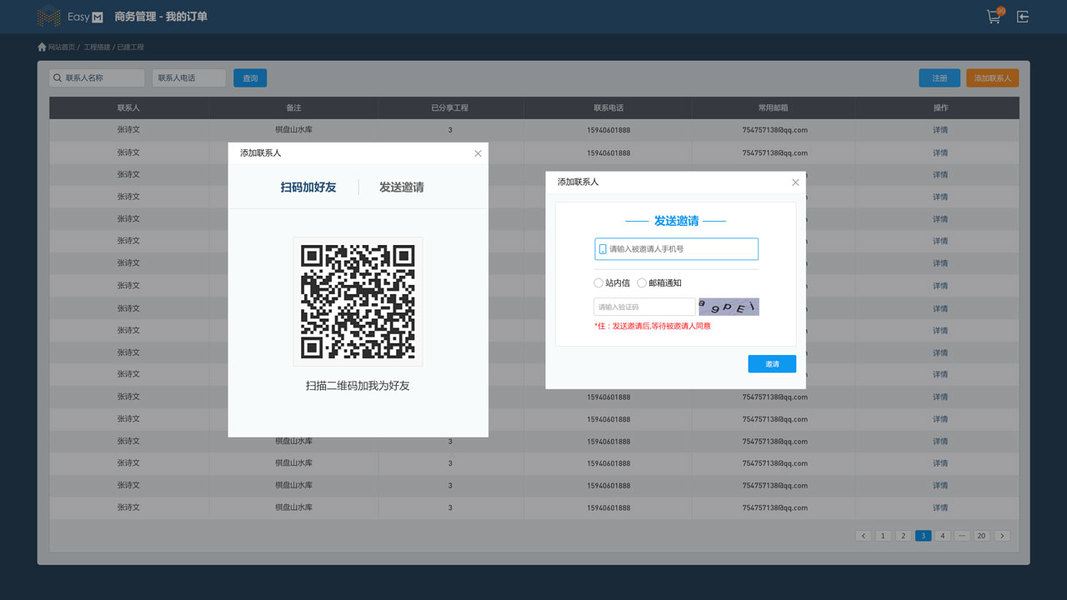Click the 商务管理 - 我的订单 title

click(161, 16)
